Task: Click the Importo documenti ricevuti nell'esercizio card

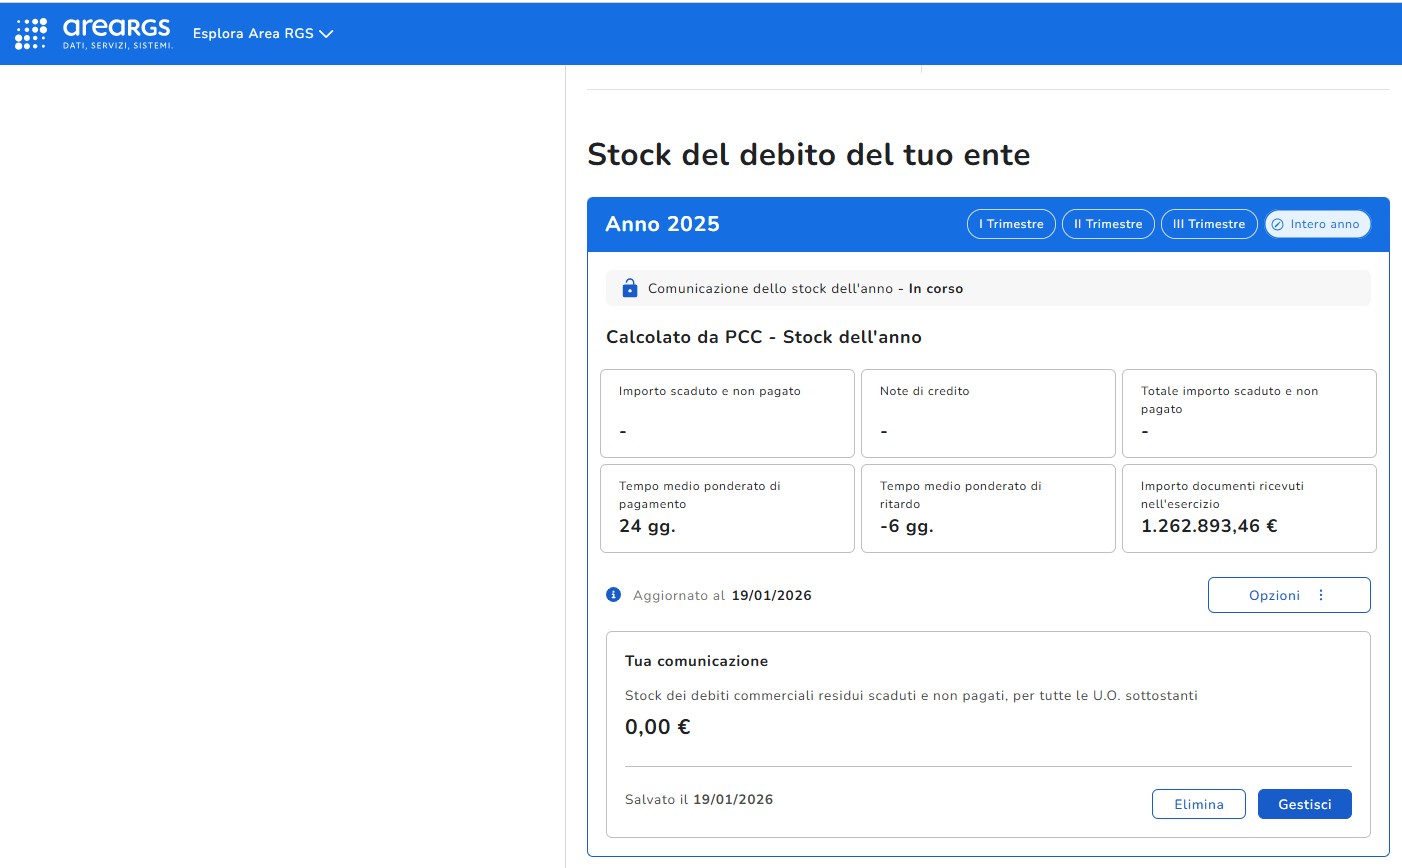Action: pyautogui.click(x=1249, y=508)
